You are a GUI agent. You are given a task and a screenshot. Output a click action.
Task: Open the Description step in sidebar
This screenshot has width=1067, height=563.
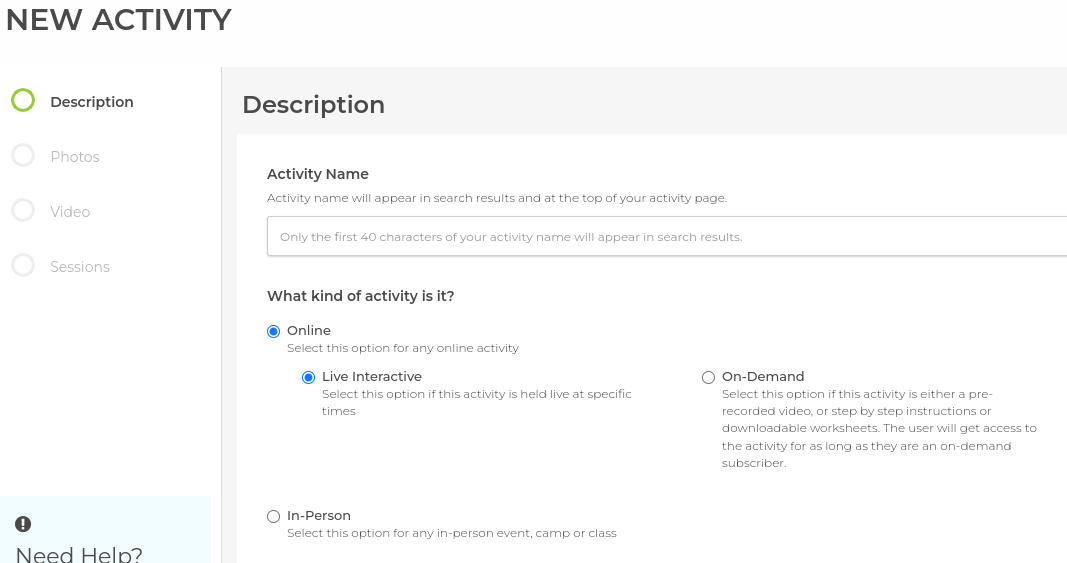[x=92, y=102]
